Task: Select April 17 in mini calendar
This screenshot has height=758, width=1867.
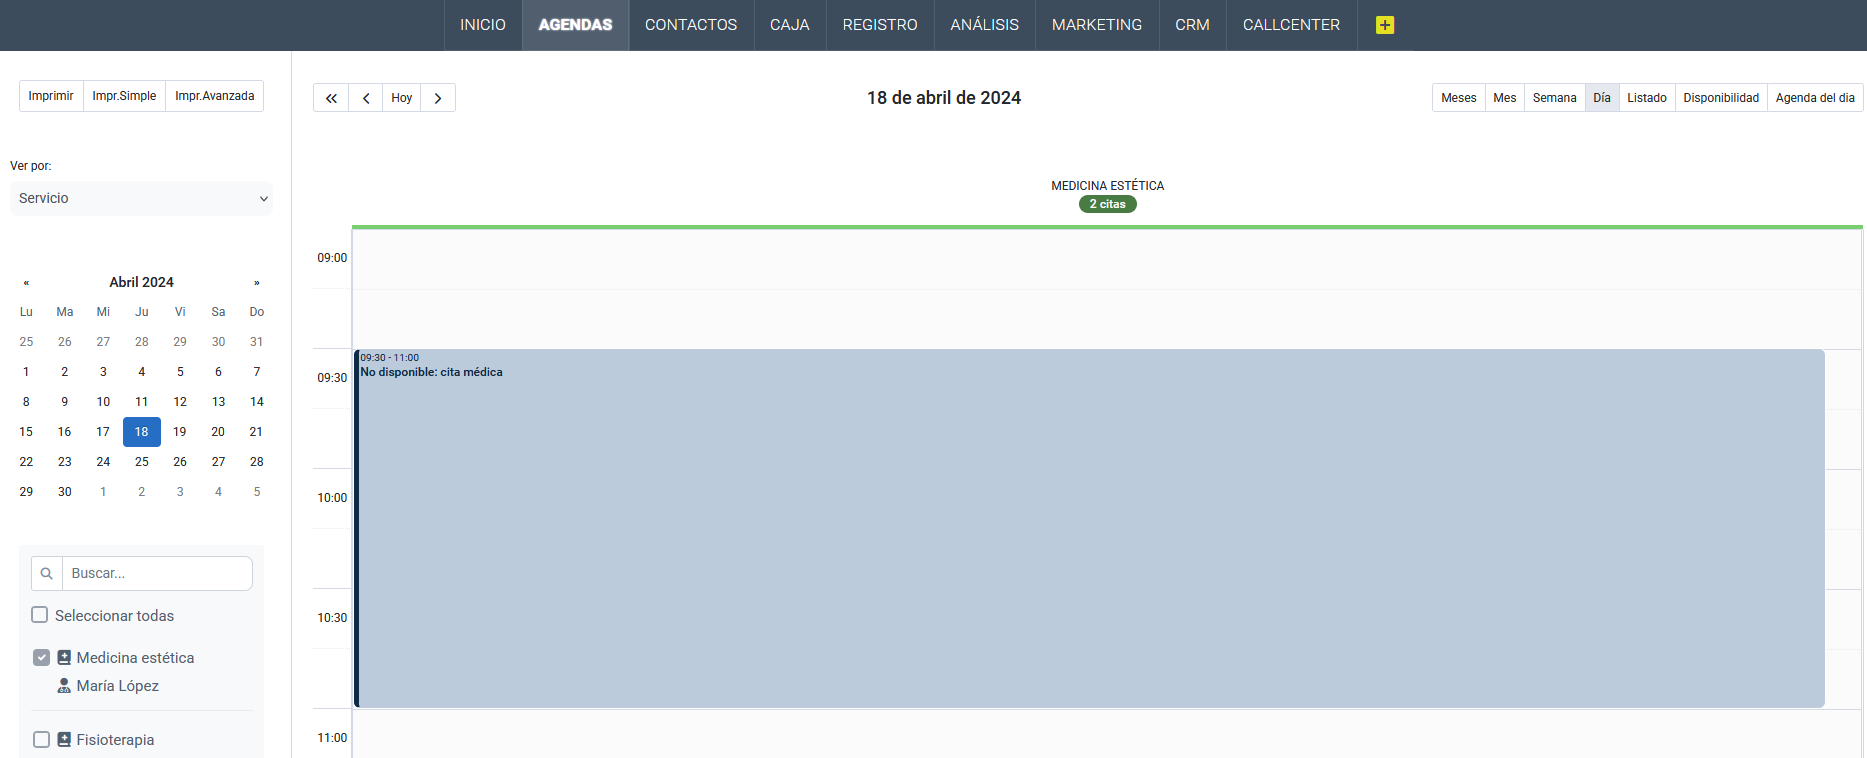Action: 103,432
